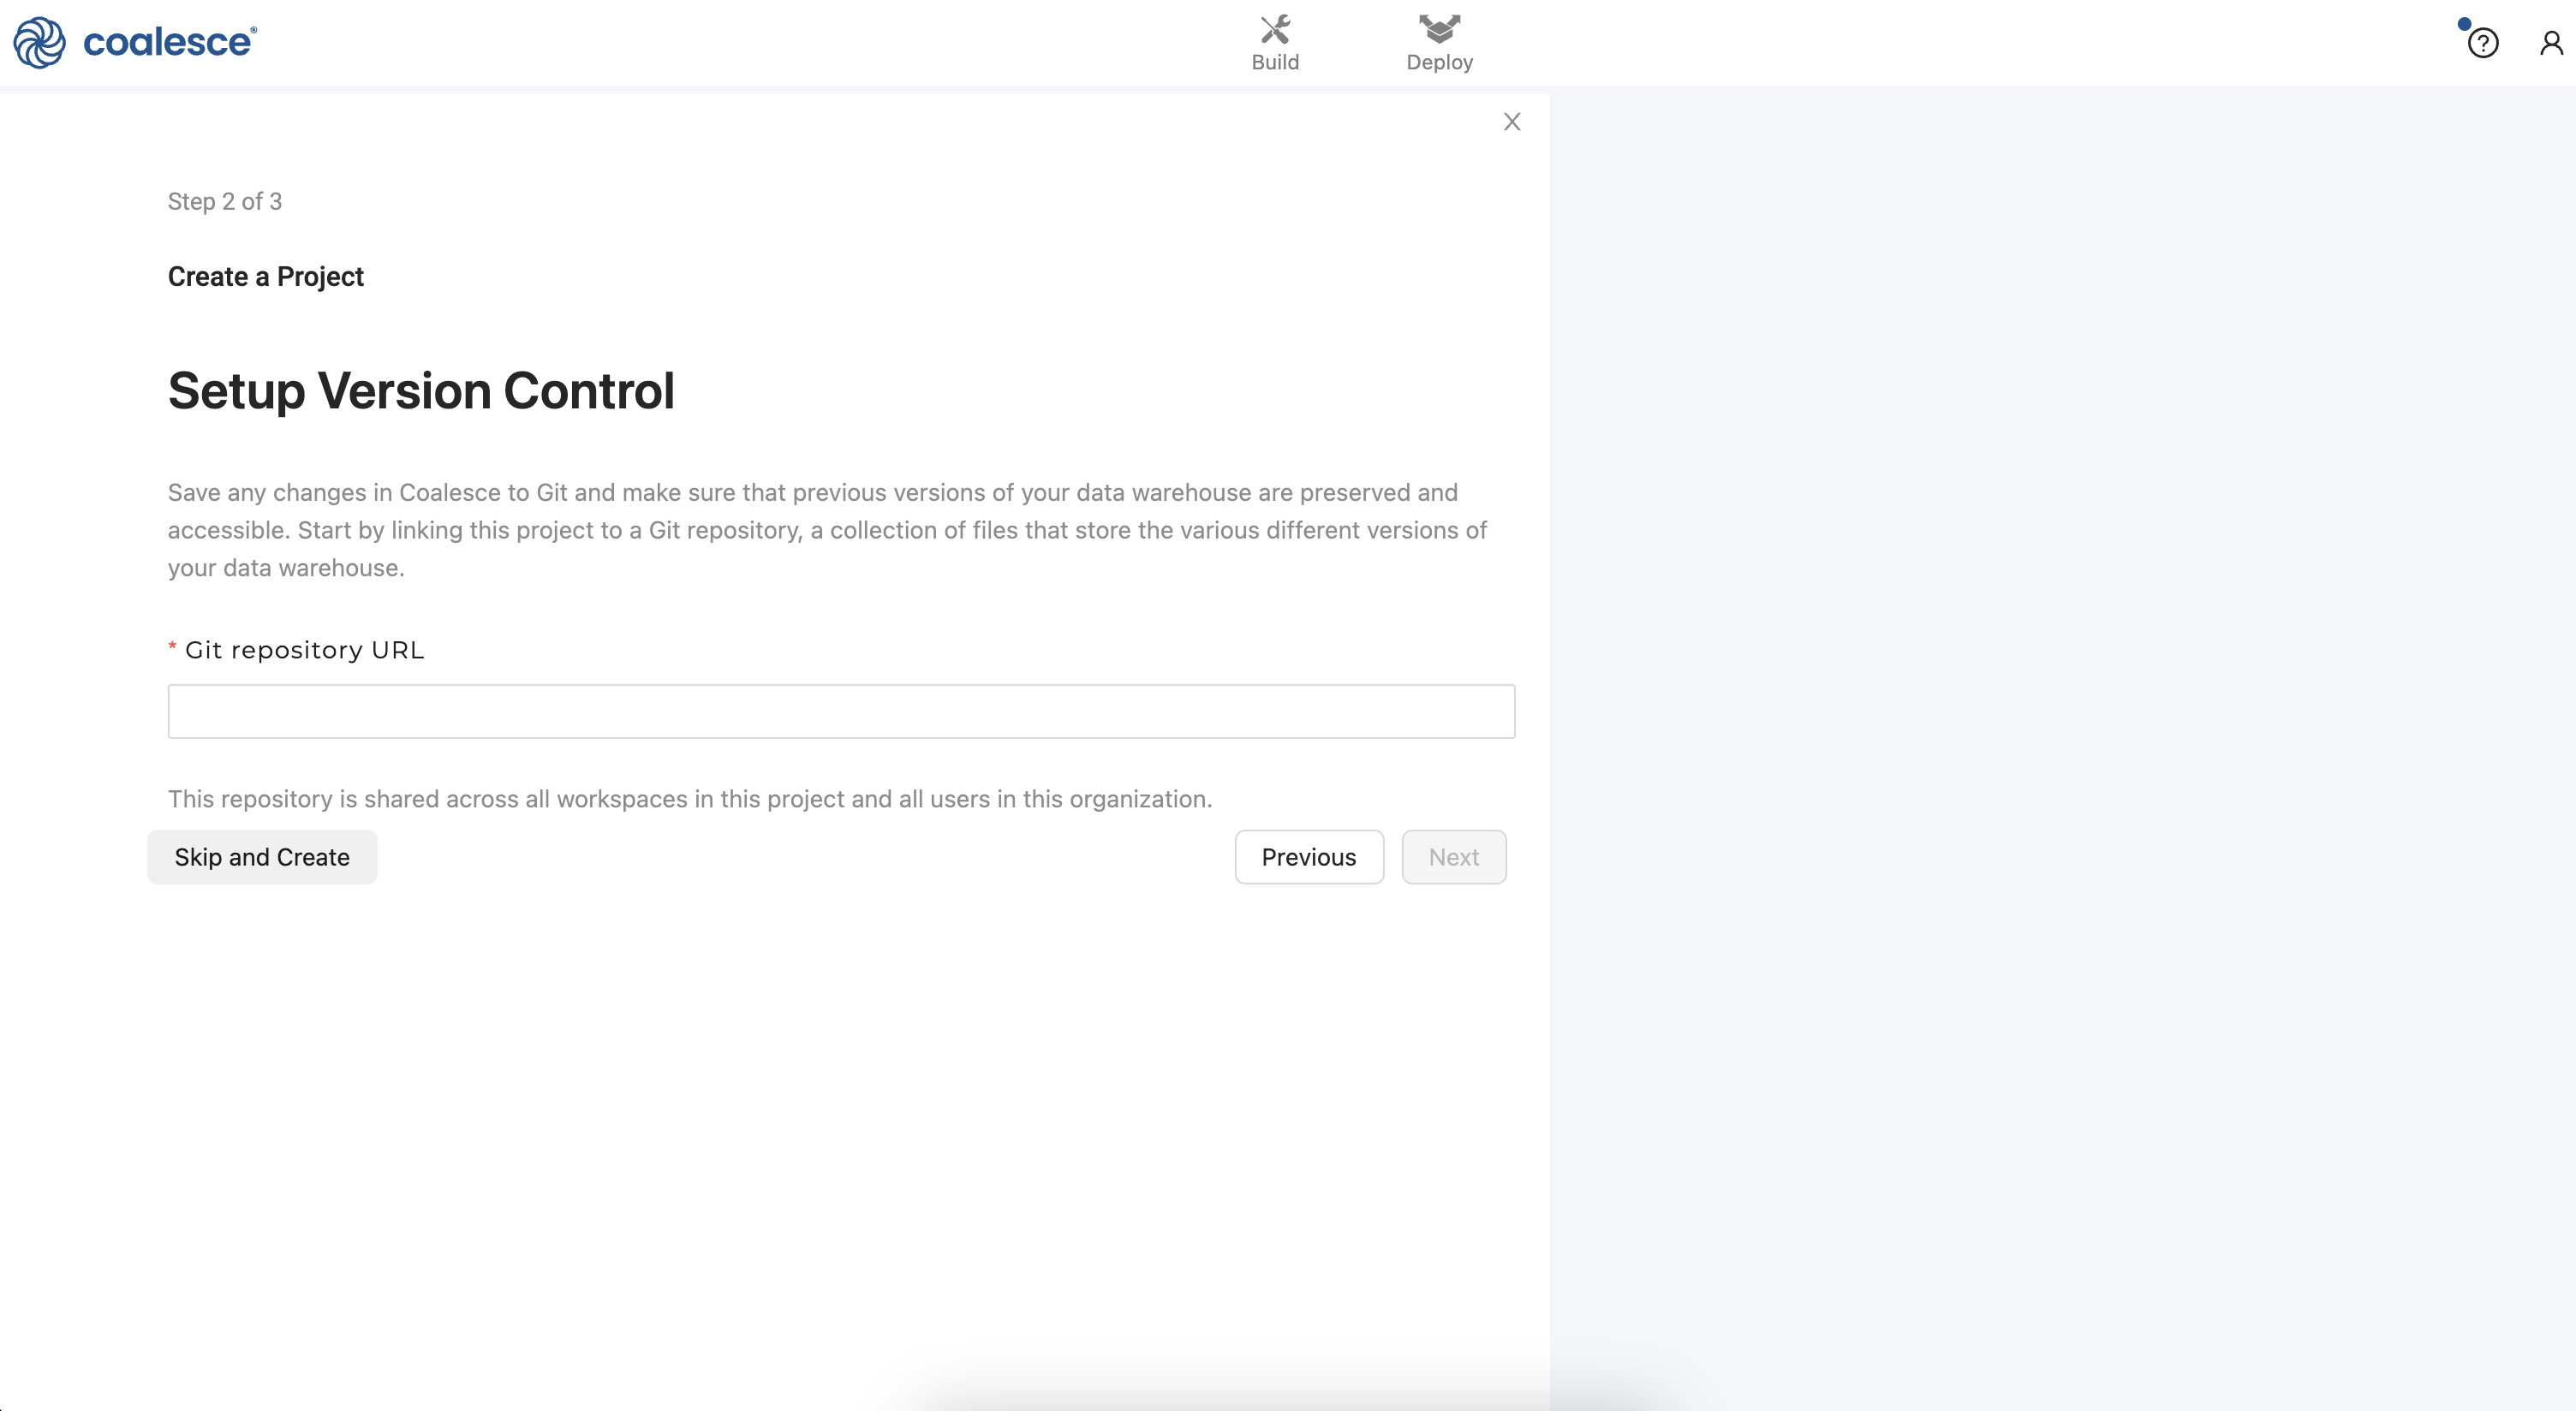The height and width of the screenshot is (1411, 2576).
Task: Click the version control description paragraph
Action: click(827, 530)
